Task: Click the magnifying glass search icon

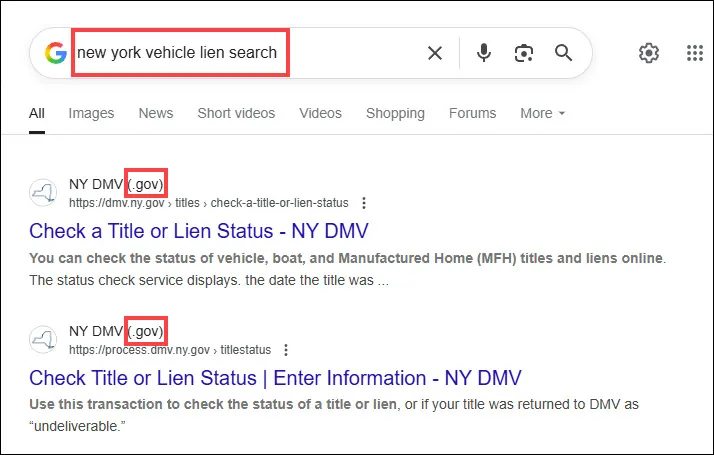Action: pos(563,53)
